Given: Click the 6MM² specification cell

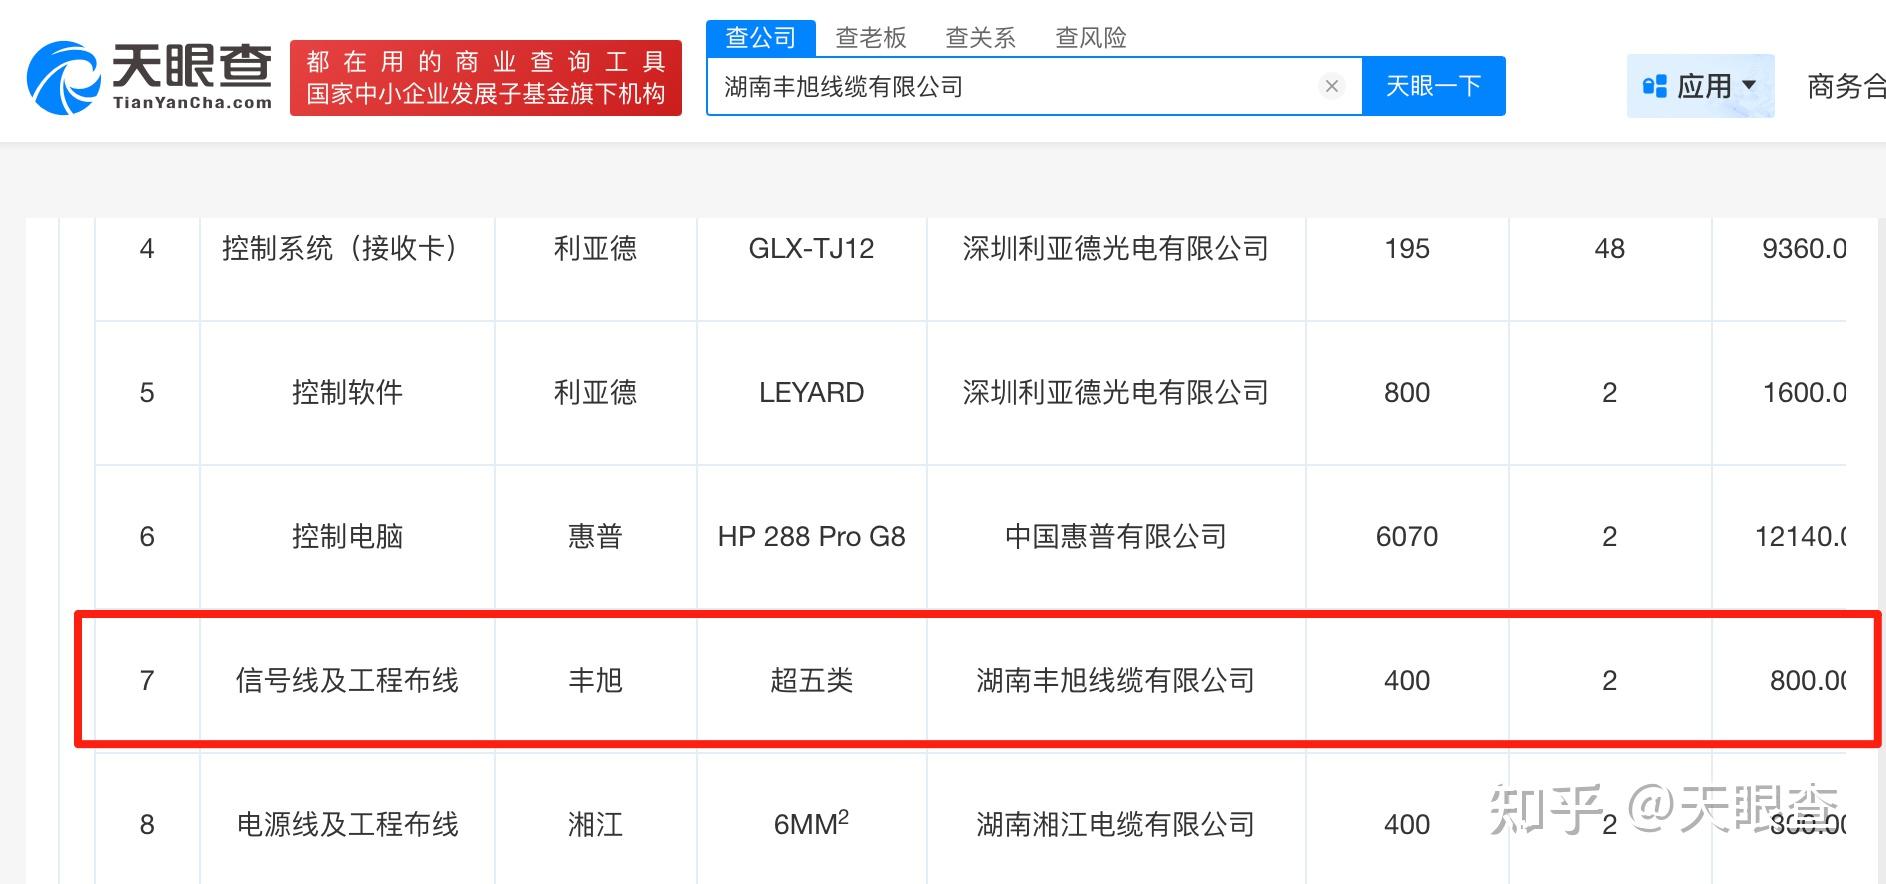Looking at the screenshot, I should pos(811,824).
